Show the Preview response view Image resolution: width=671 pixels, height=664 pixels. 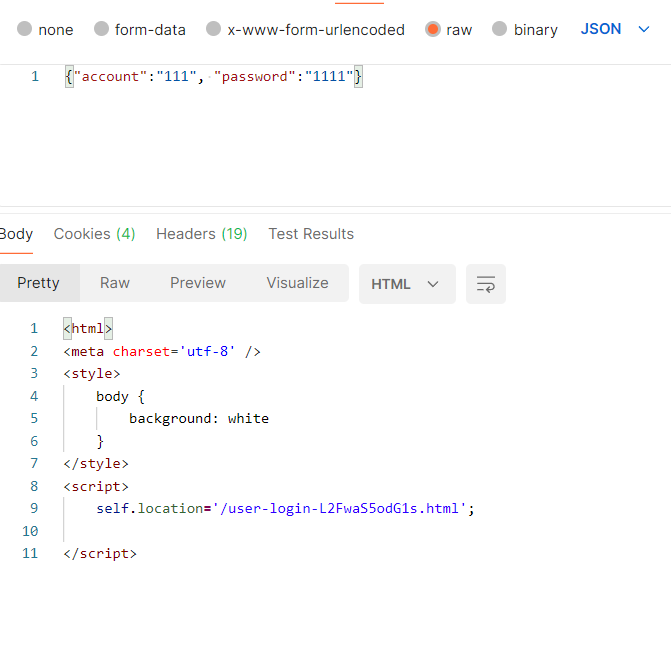coord(198,283)
